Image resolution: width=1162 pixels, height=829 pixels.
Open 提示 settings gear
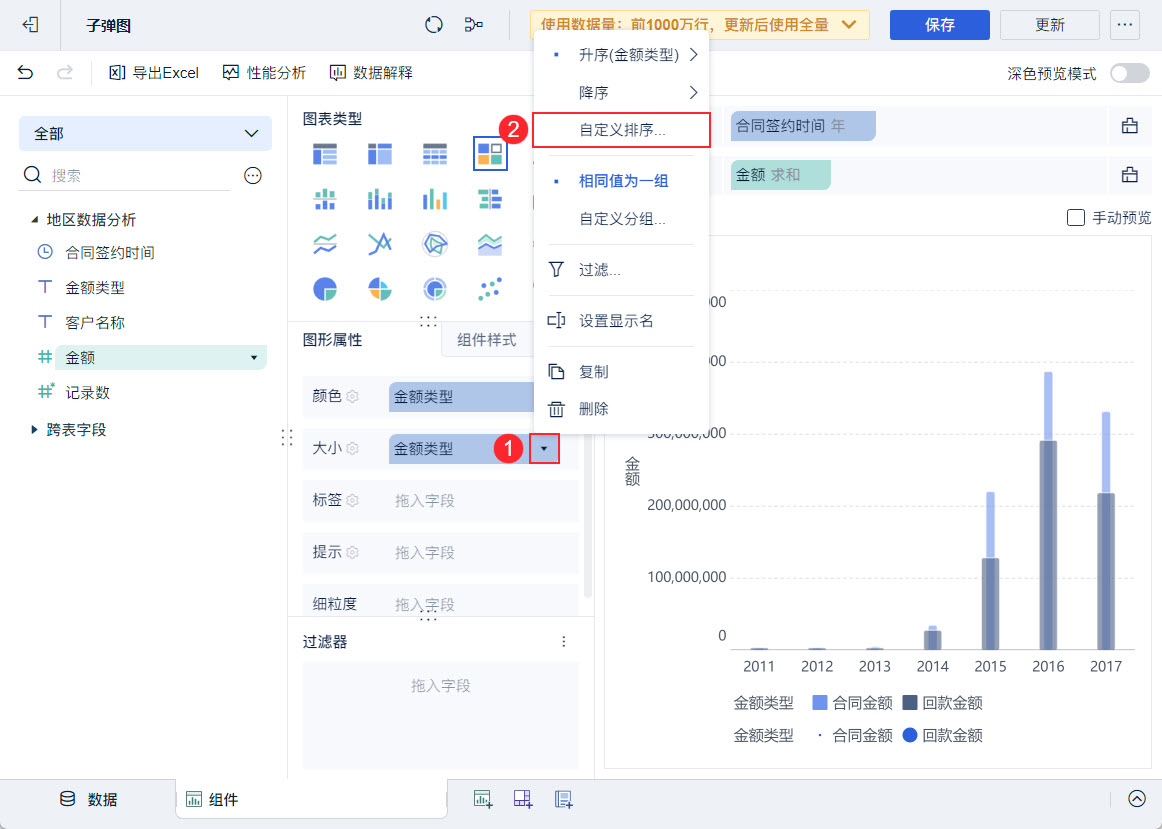(x=353, y=552)
